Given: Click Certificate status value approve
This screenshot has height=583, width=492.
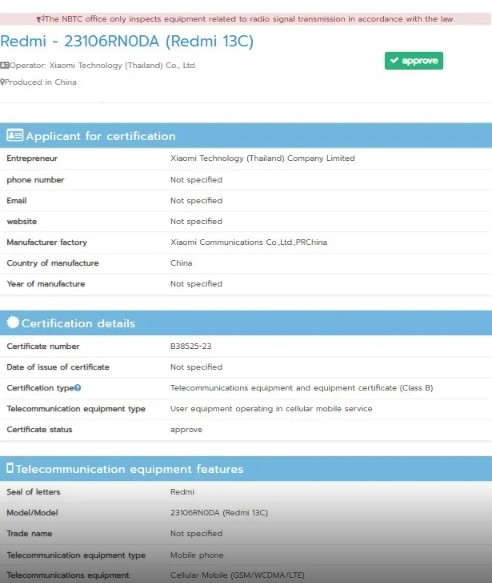Looking at the screenshot, I should [186, 430].
